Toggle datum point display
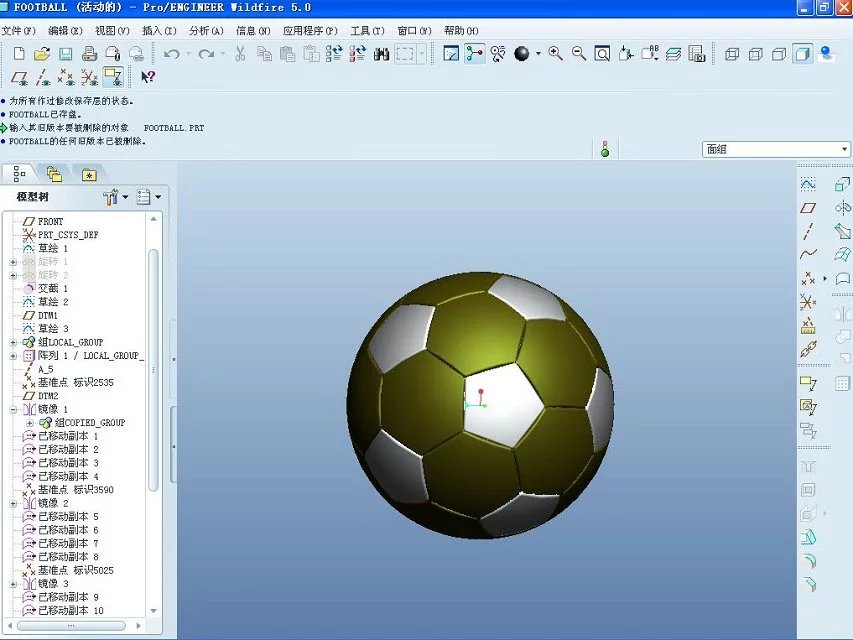This screenshot has width=853, height=640. coord(66,77)
